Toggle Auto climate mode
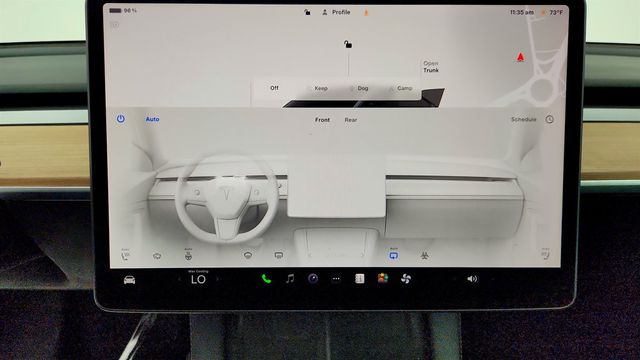The width and height of the screenshot is (640, 360). point(152,119)
